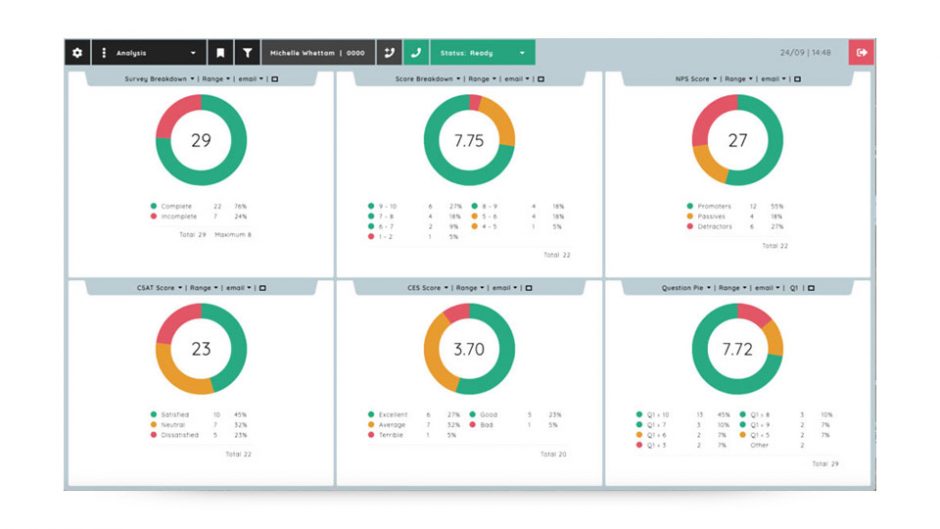Click the square icon in NPS Score header
Viewport: 940px width, 529px height.
tap(797, 78)
